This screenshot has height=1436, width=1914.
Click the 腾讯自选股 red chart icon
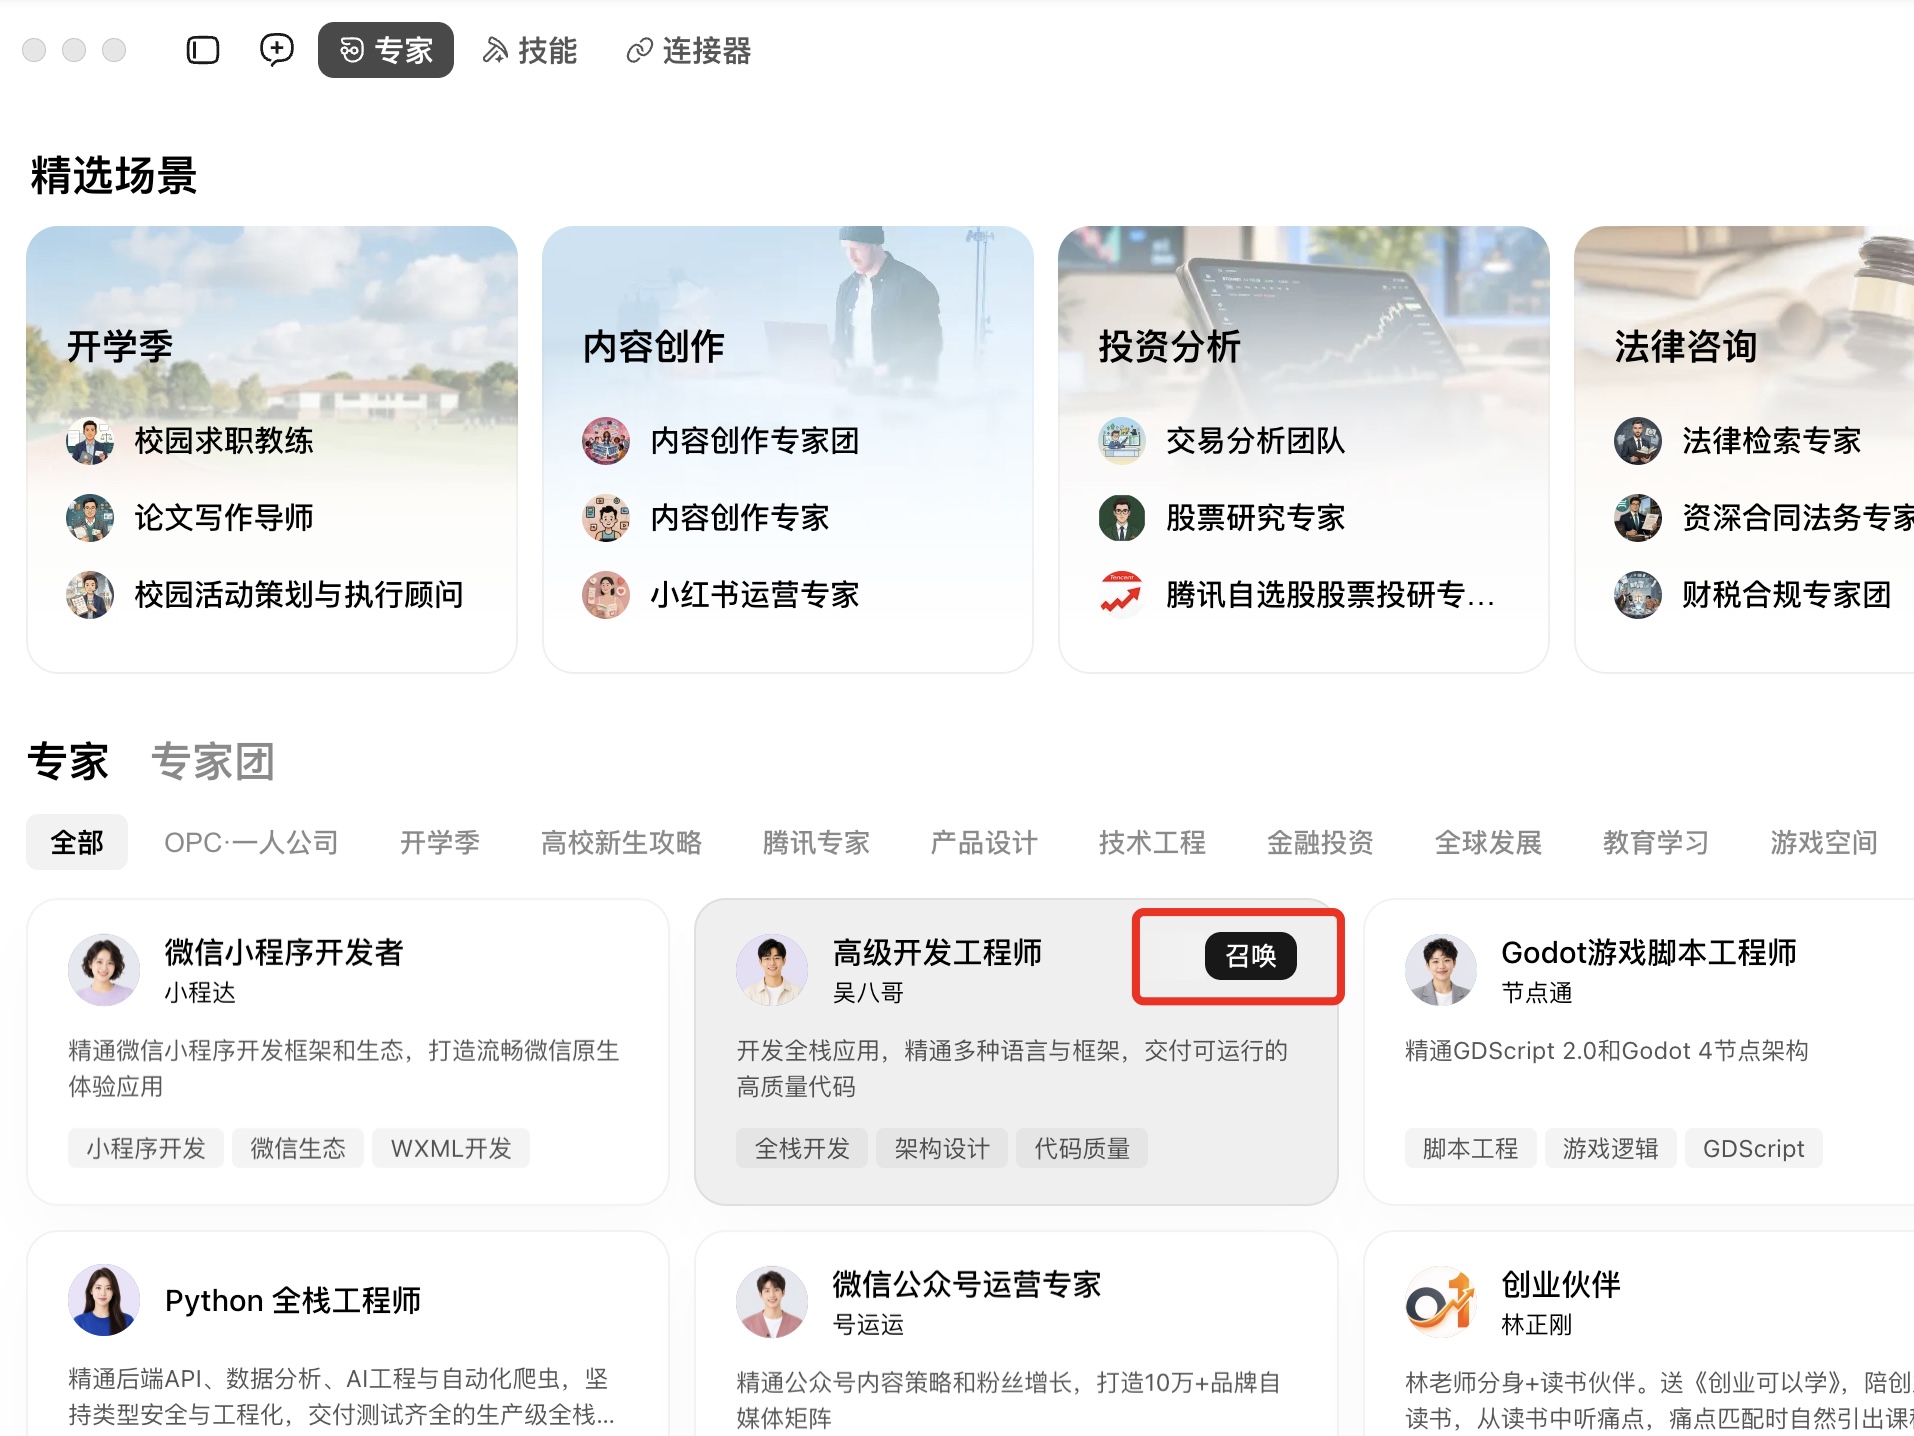1122,595
